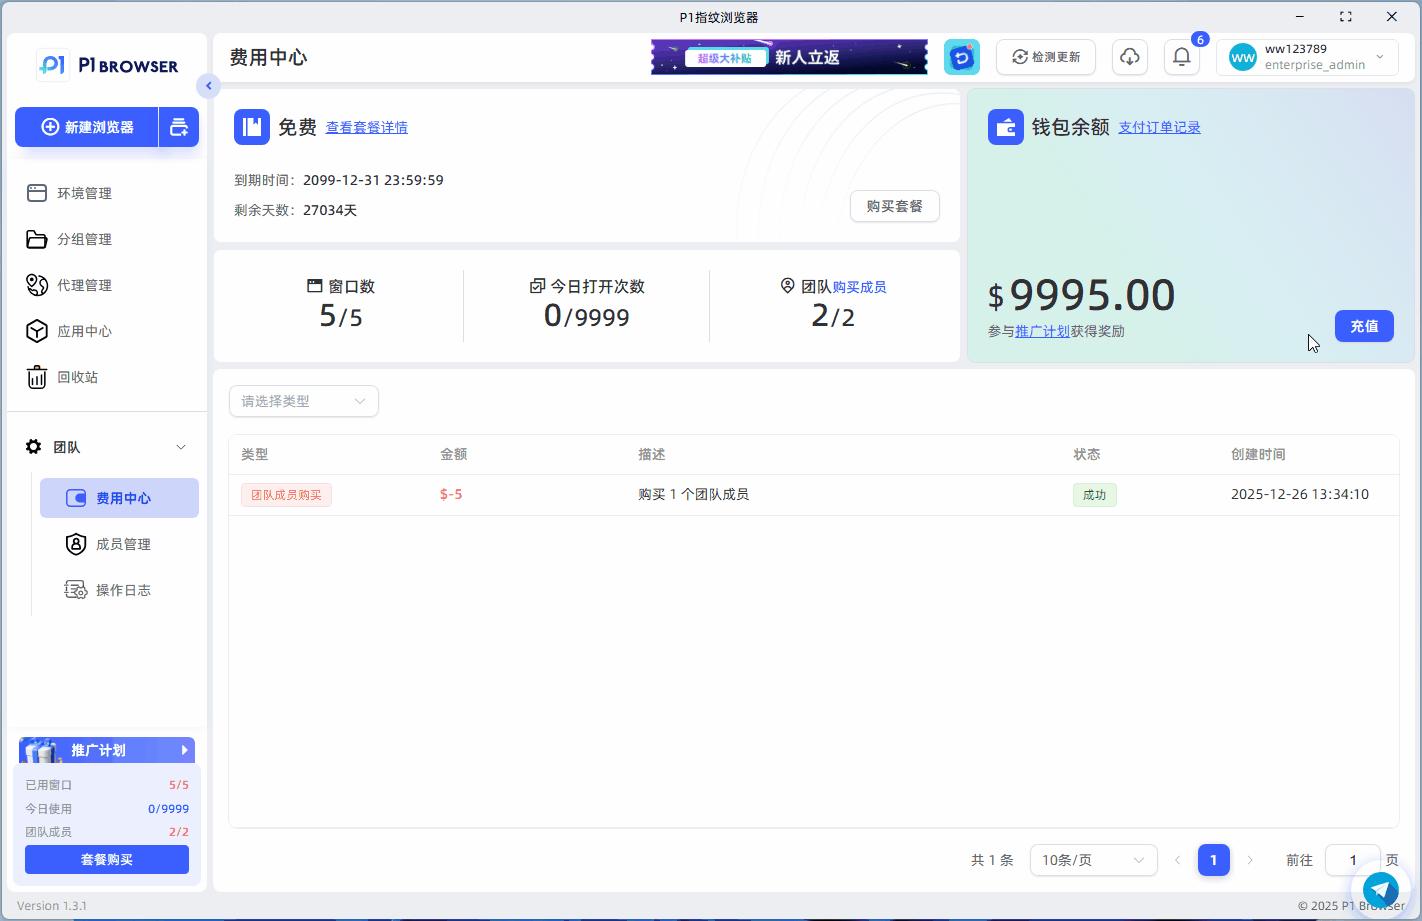Click the 新人立返 promotional banner
Viewport: 1422px width, 921px height.
[x=788, y=57]
